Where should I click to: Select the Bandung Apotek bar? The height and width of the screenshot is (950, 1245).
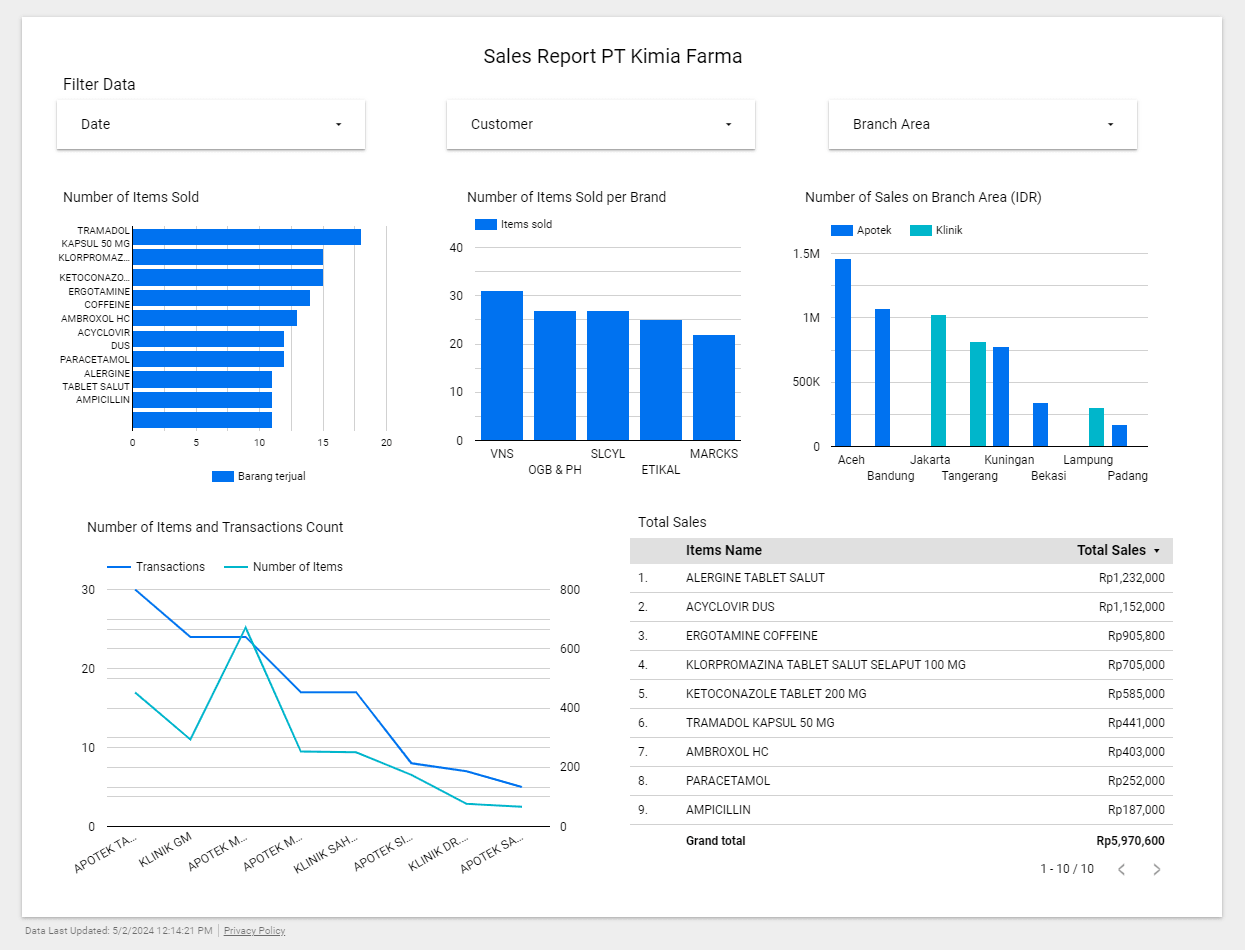pyautogui.click(x=883, y=377)
